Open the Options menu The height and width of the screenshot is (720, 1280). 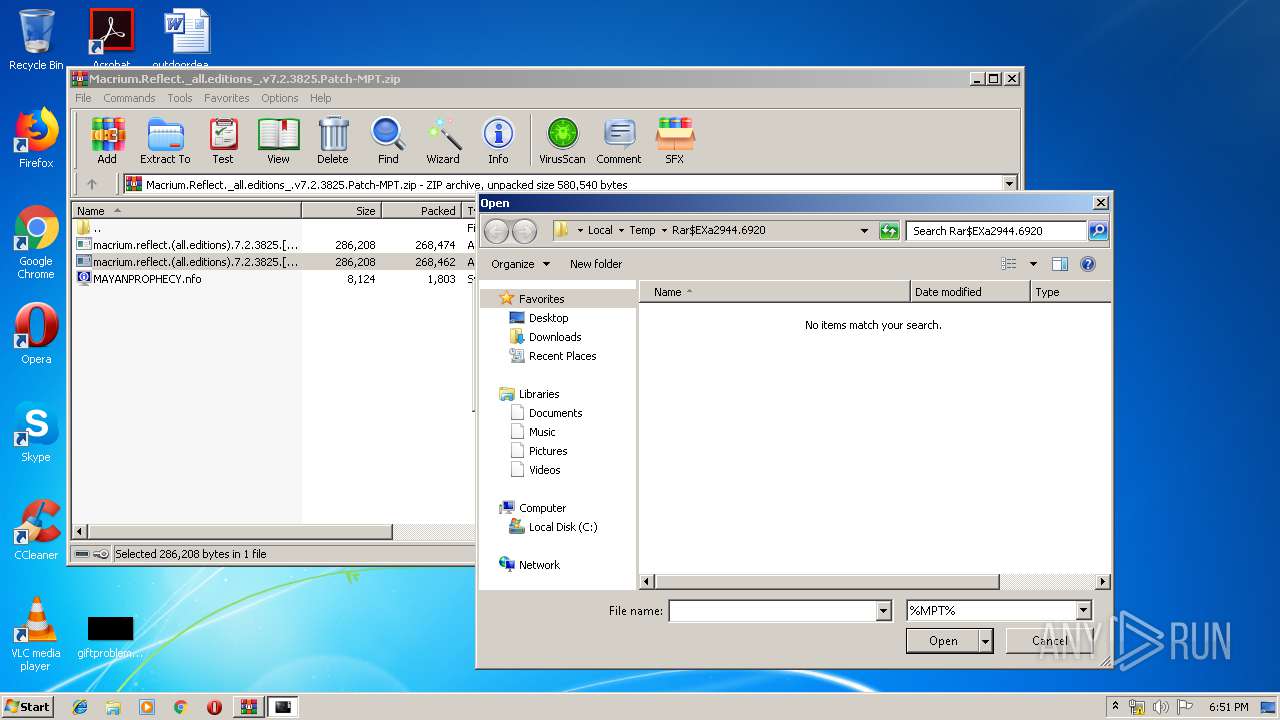pos(280,98)
